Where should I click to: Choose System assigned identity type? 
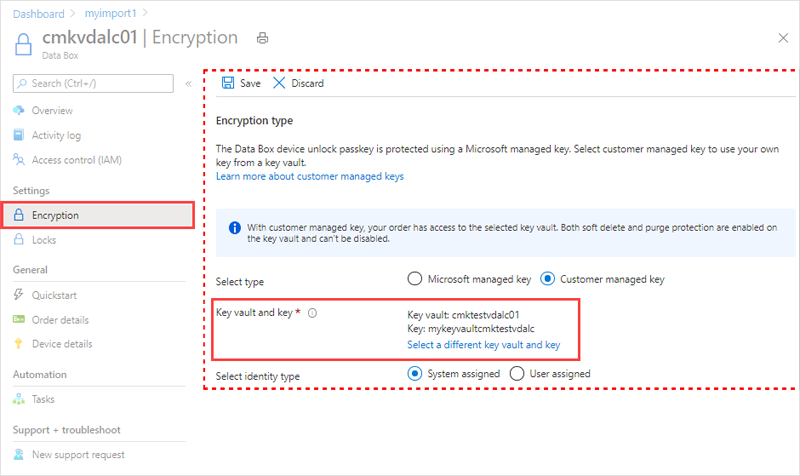pos(415,373)
